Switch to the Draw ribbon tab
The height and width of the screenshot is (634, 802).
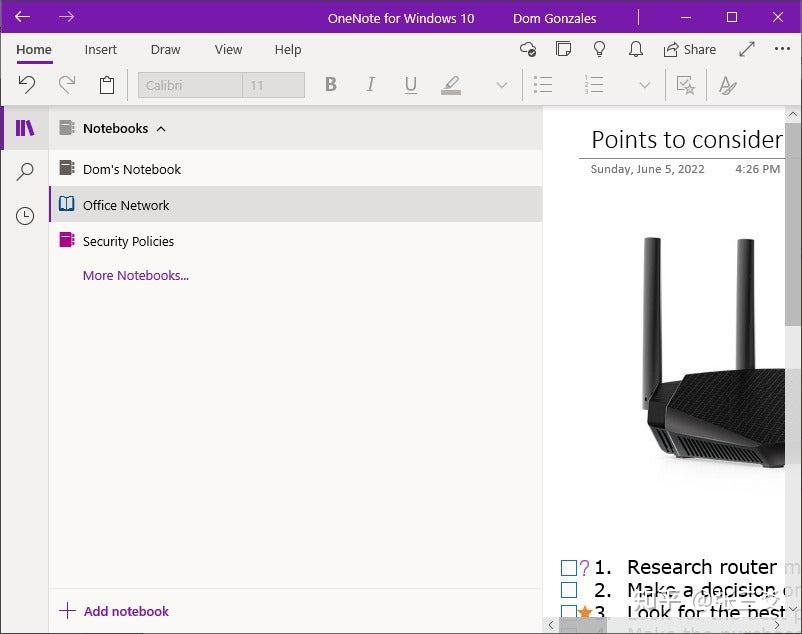point(165,50)
